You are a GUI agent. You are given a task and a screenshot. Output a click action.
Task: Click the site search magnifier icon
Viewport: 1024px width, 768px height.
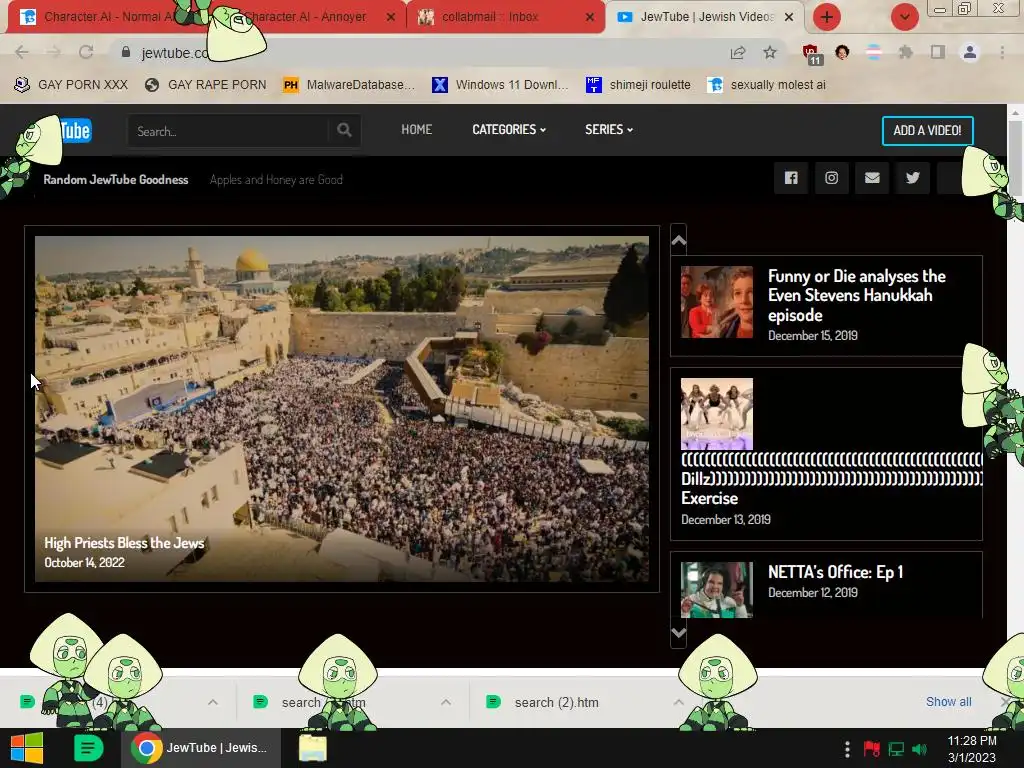[x=344, y=131]
